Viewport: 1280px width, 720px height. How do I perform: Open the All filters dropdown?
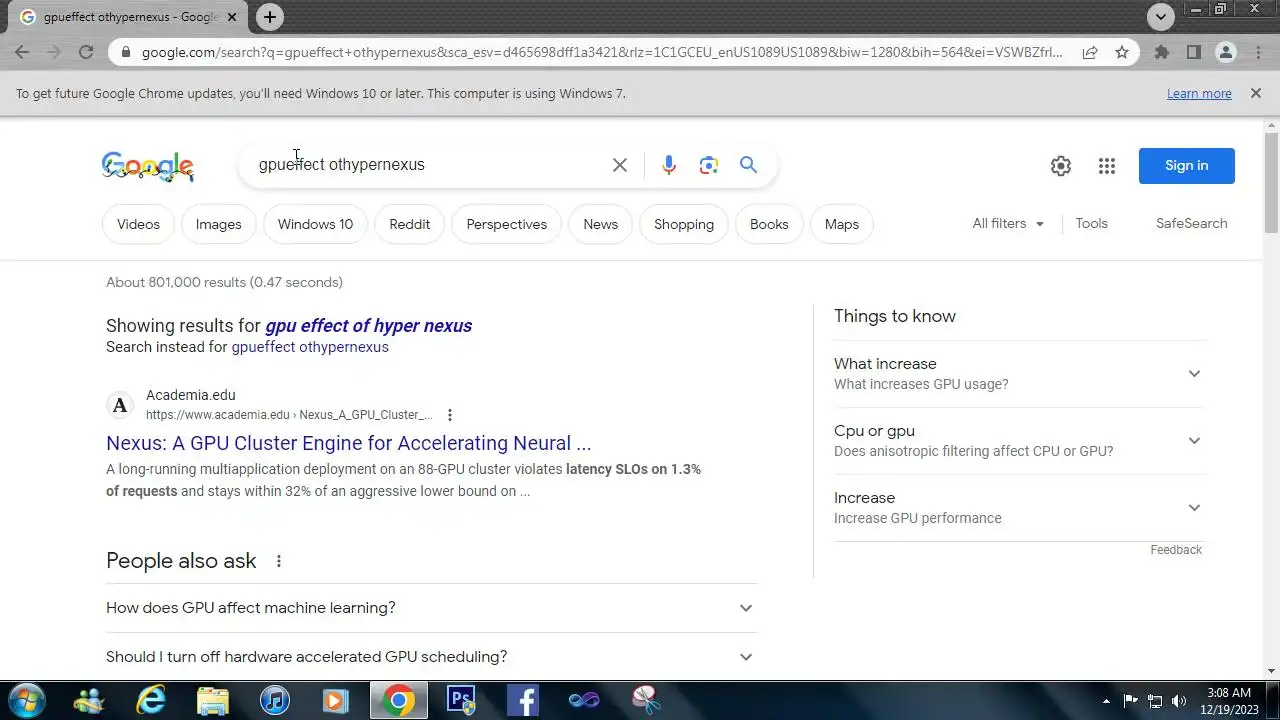click(x=1008, y=224)
